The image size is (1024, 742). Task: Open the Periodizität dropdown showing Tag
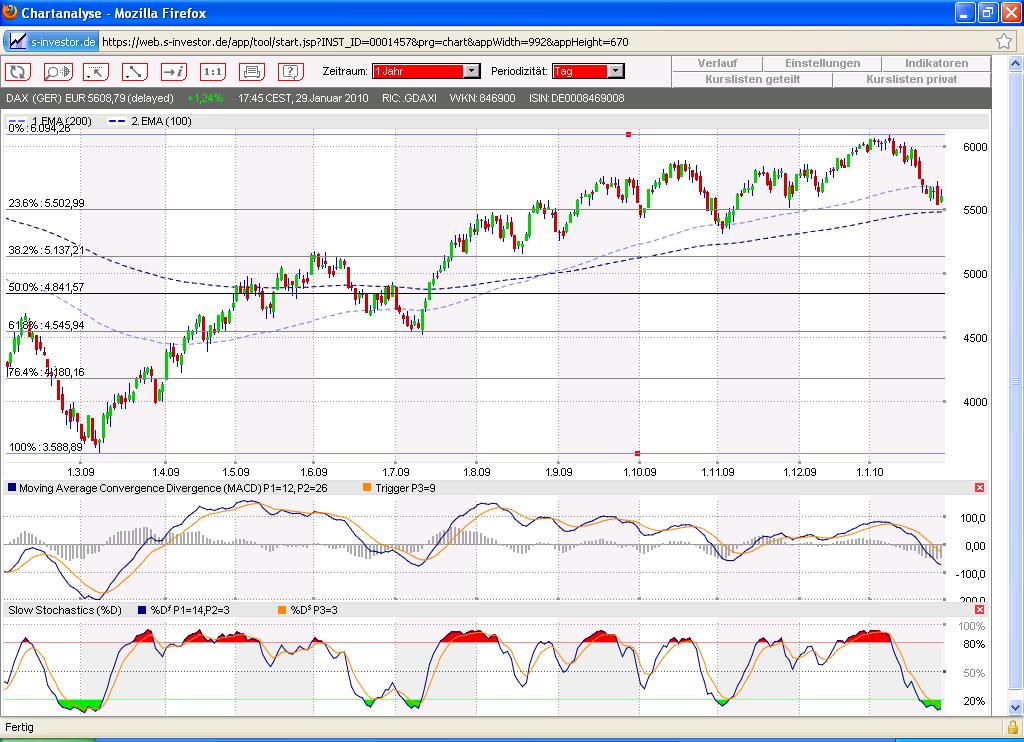pos(588,71)
